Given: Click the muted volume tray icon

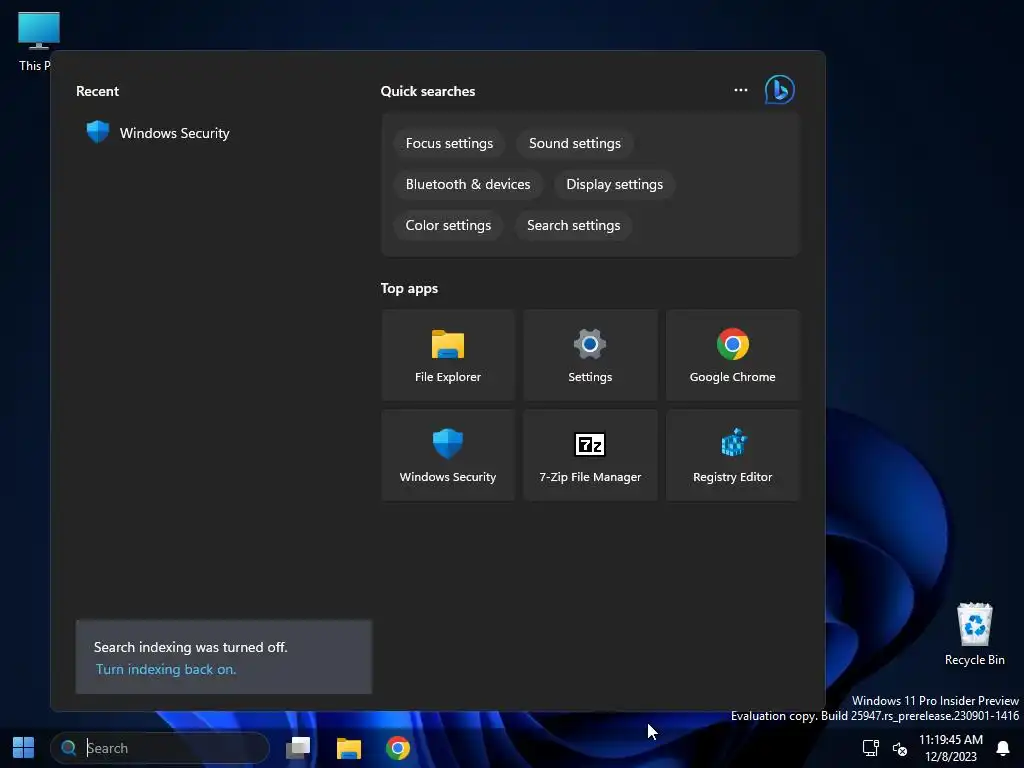Looking at the screenshot, I should coord(900,748).
